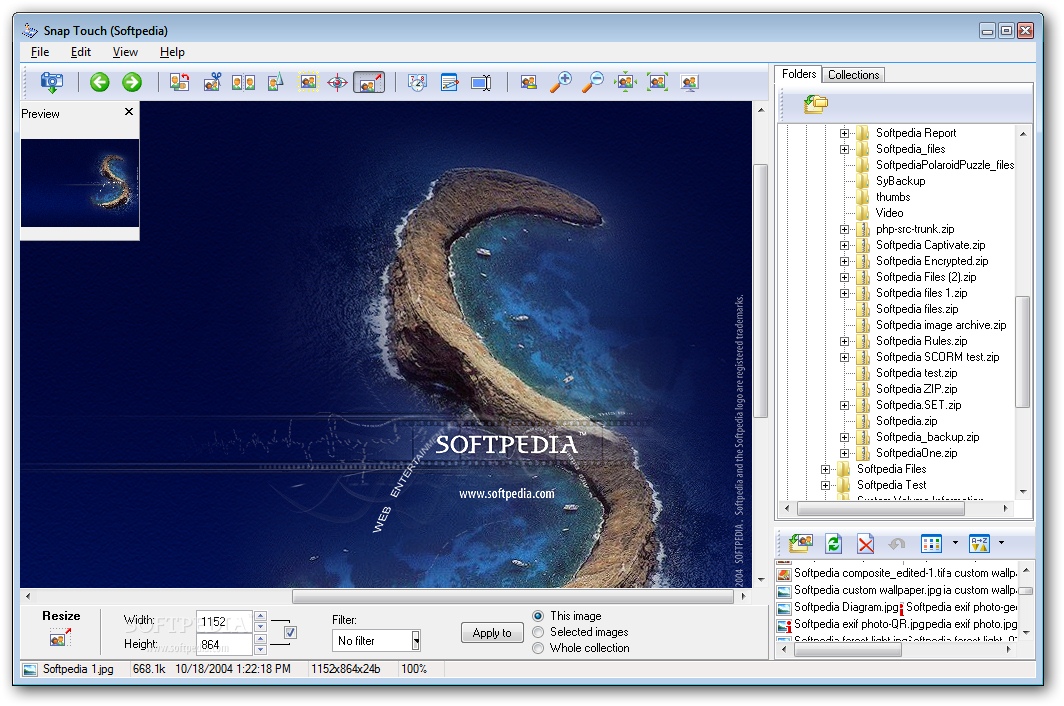Select Softpedia custom wallpaper.jpg file
This screenshot has height=706, width=1064.
868,590
